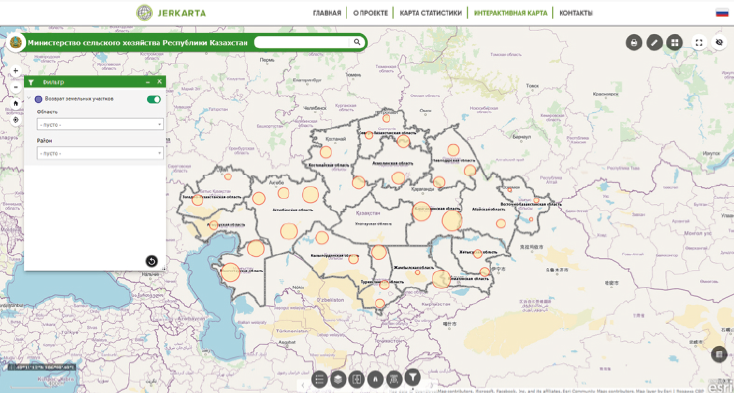This screenshot has width=734, height=393.
Task: Collapse the Возврат земельных участков filter section
Action: coord(29,99)
